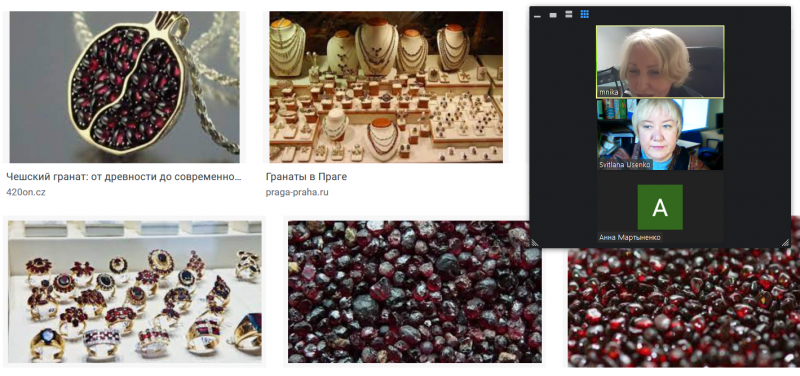
Task: Open the 'Чешский гранат: от древности' title link
Action: click(123, 177)
